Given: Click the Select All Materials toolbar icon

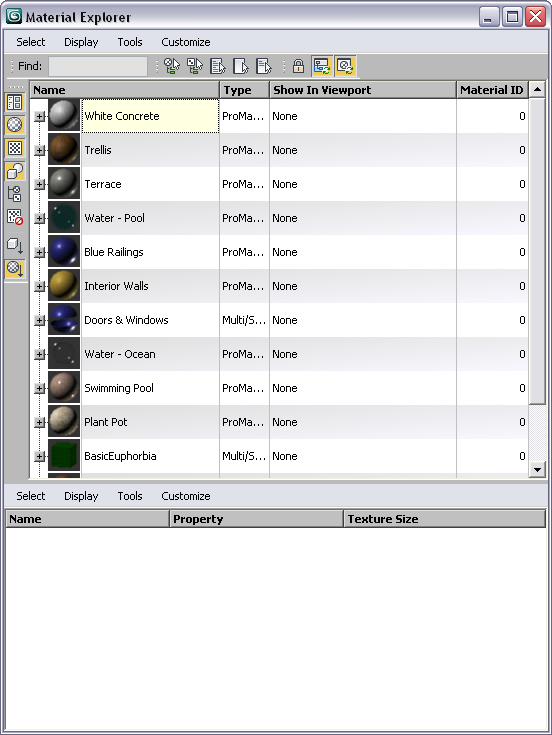Looking at the screenshot, I should coord(172,66).
